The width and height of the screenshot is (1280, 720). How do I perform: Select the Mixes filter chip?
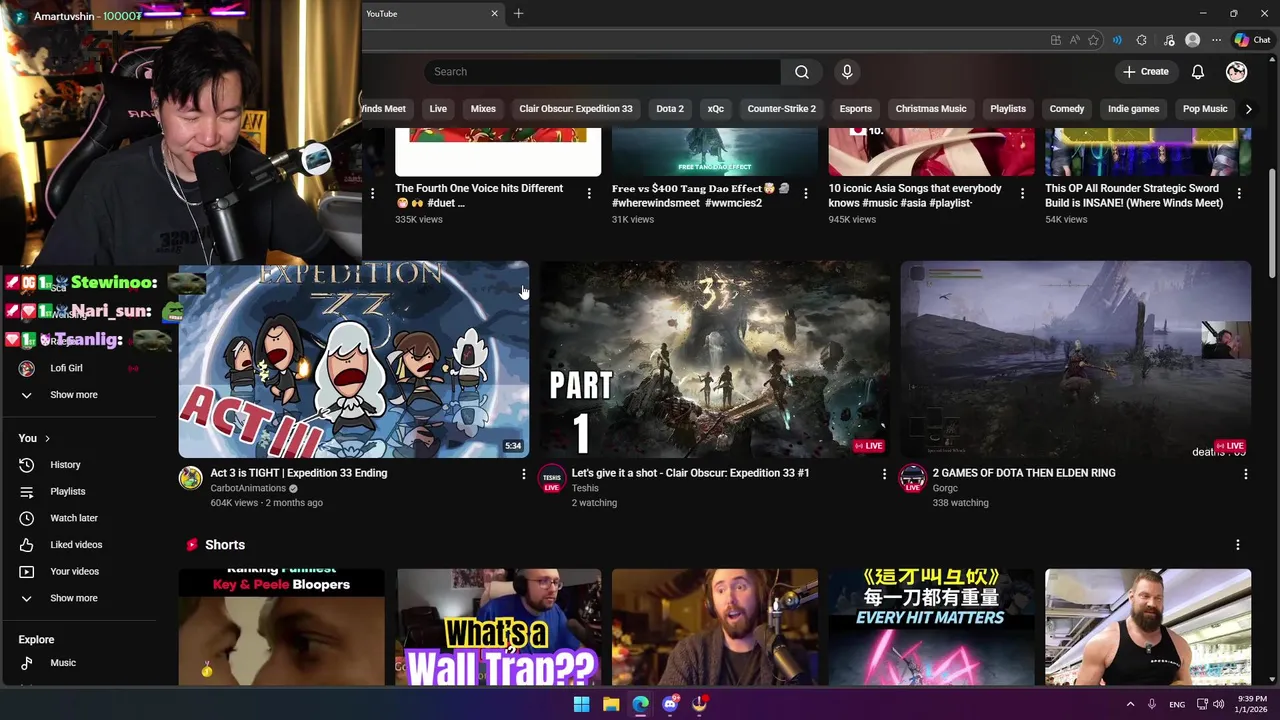click(x=483, y=109)
